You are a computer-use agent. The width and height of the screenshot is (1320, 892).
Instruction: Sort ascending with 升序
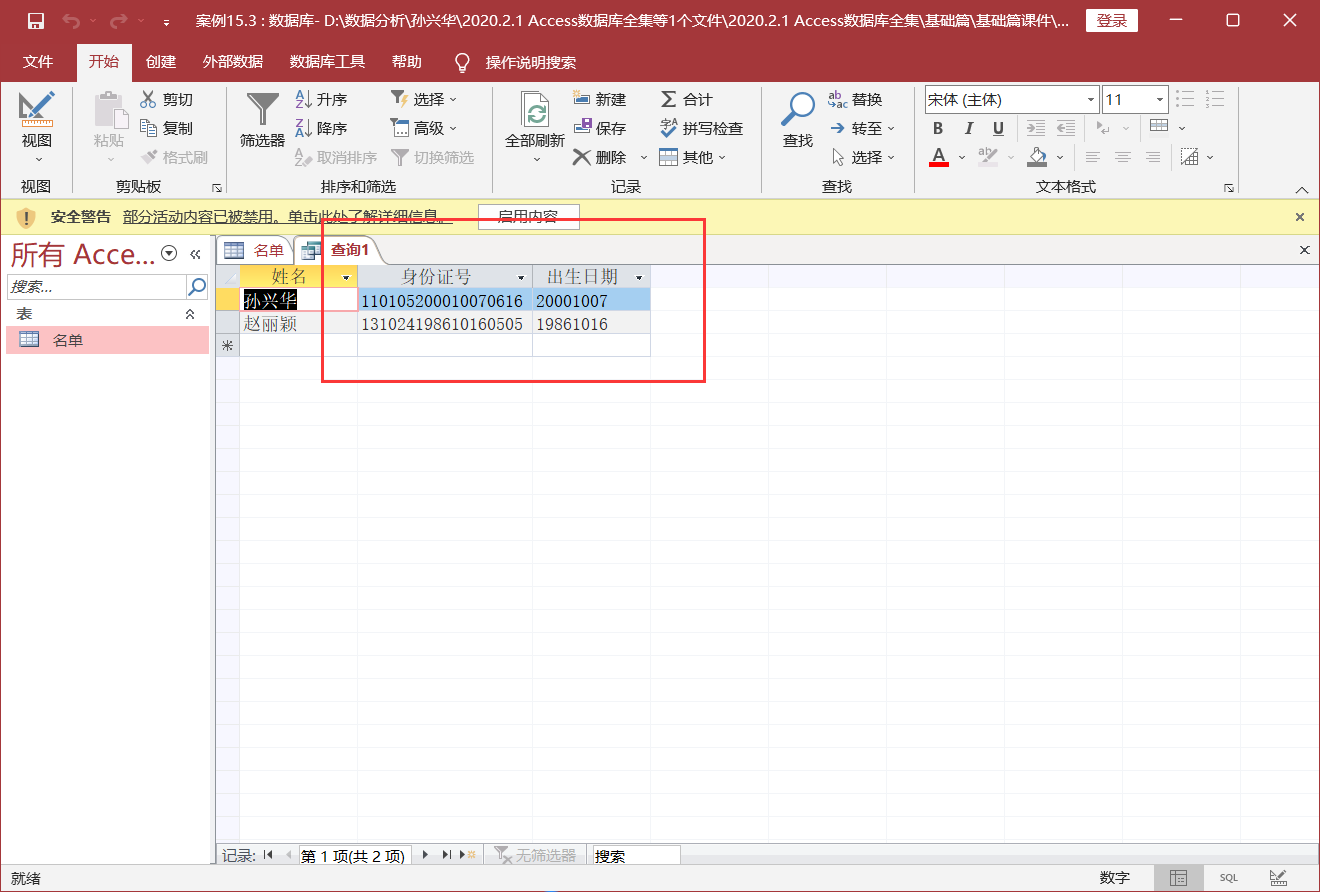(x=321, y=99)
